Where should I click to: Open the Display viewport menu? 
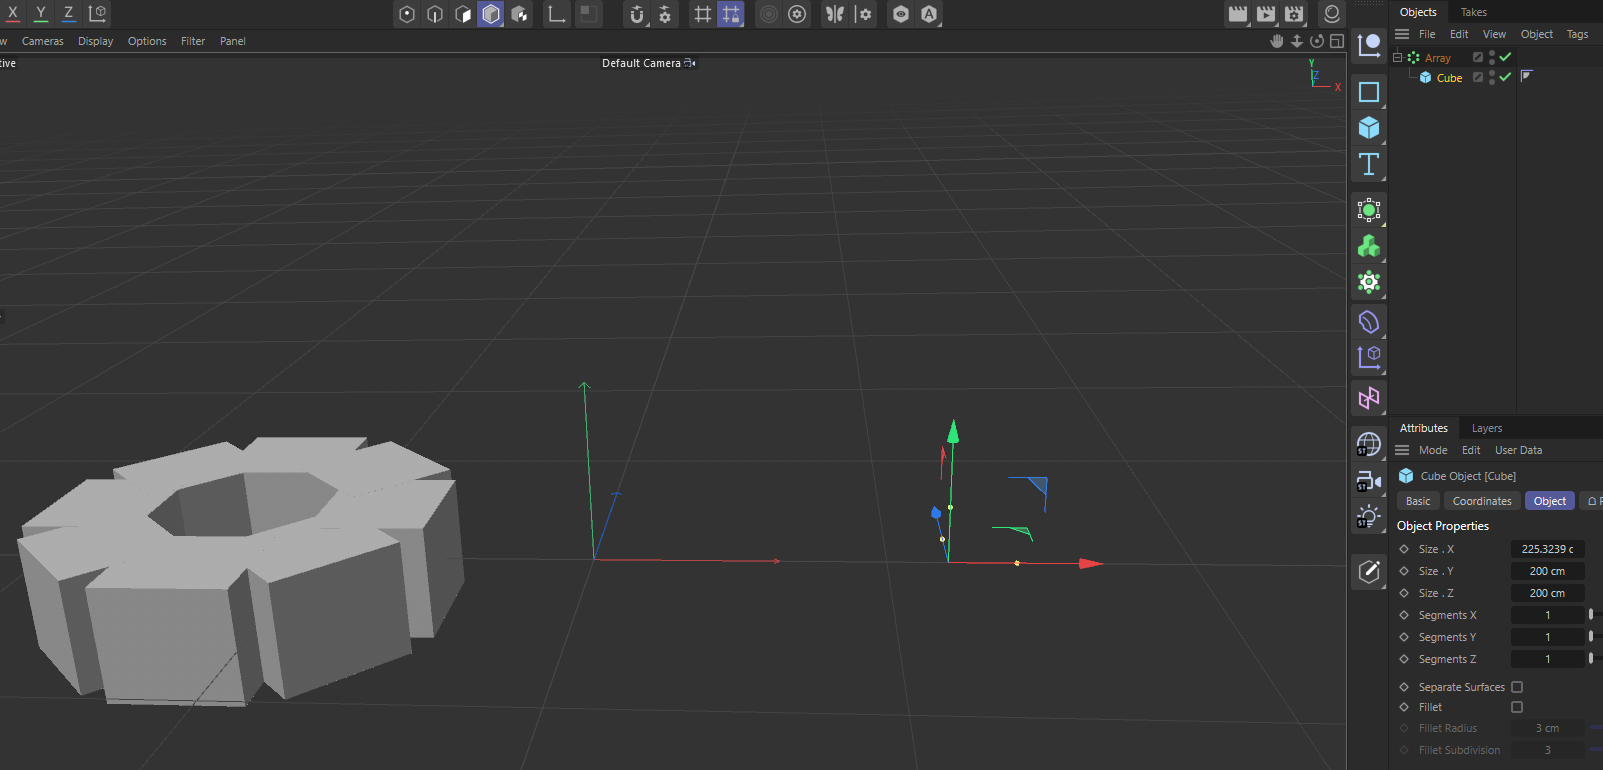click(96, 41)
